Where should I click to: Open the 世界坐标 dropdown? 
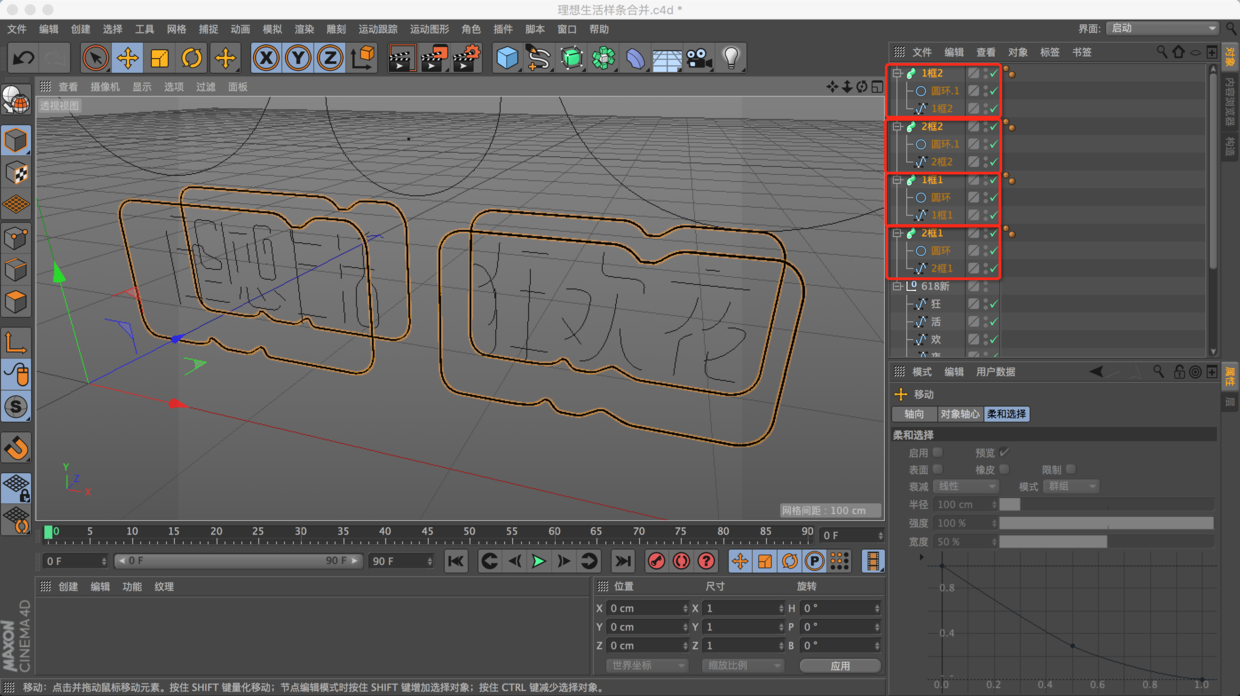[647, 666]
